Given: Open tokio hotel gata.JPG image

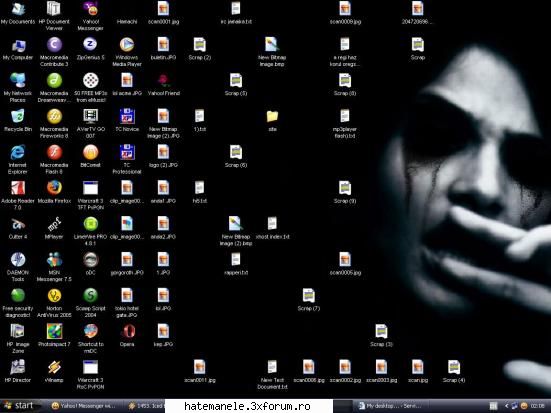Looking at the screenshot, I should click(x=127, y=303).
